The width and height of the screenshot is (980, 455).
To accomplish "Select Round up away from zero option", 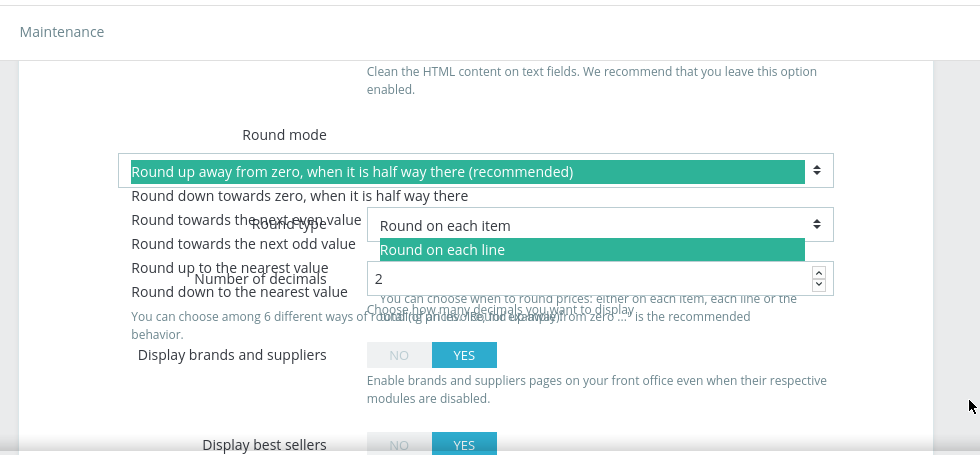I will click(x=468, y=172).
